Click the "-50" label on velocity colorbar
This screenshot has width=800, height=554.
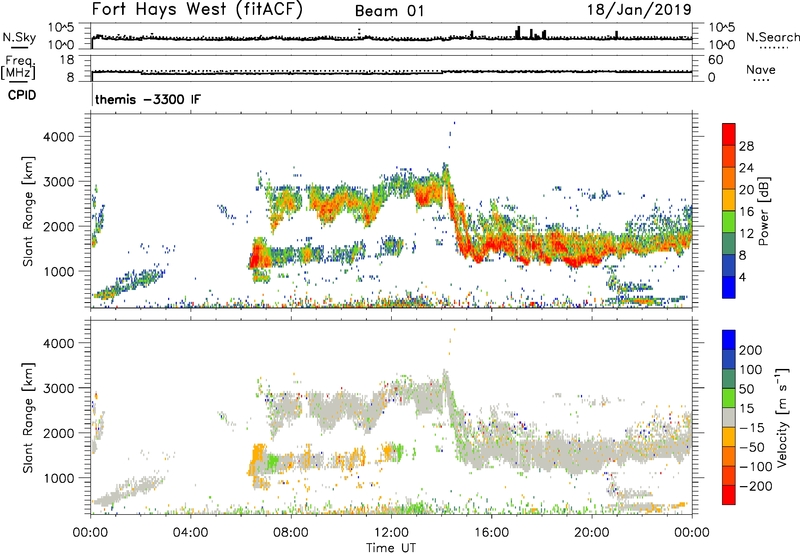(752, 447)
